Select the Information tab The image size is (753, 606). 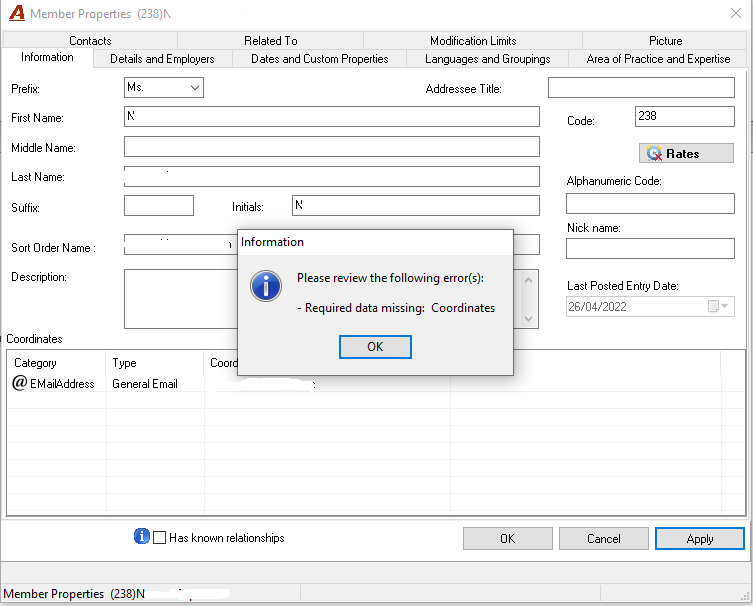47,57
